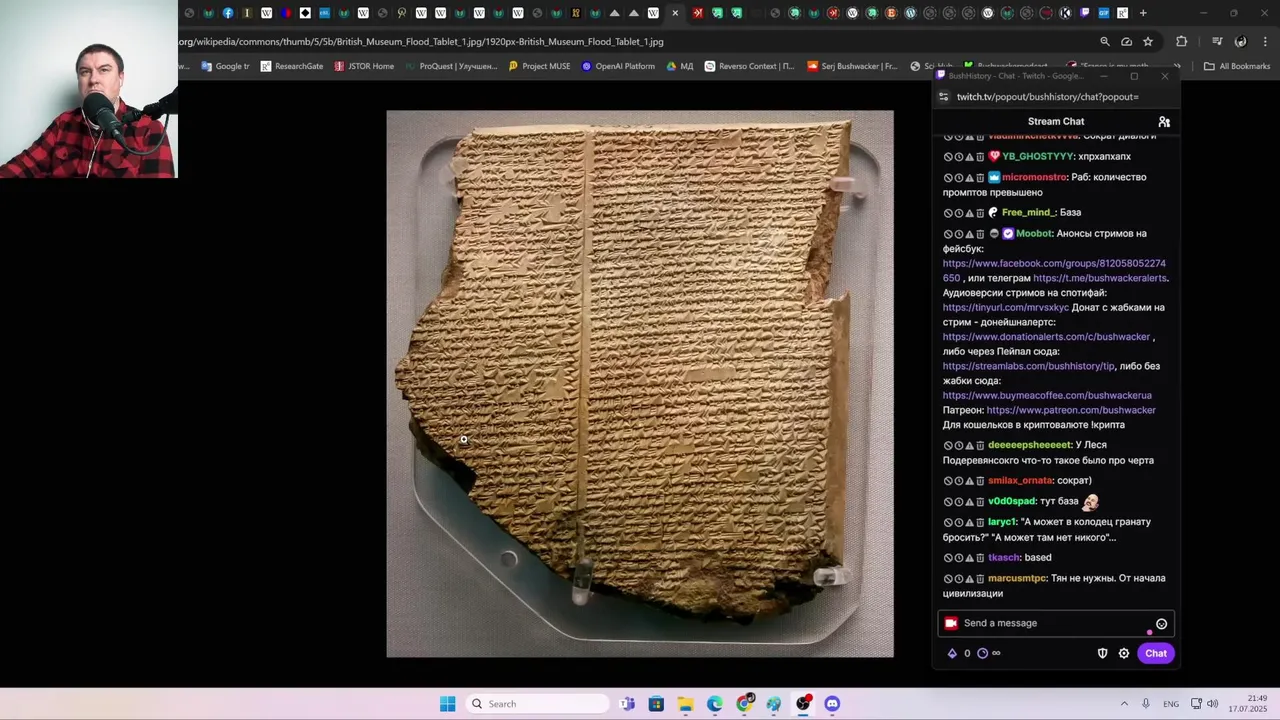This screenshot has width=1280, height=720.
Task: Select the username Moobot in chat
Action: tap(1034, 234)
